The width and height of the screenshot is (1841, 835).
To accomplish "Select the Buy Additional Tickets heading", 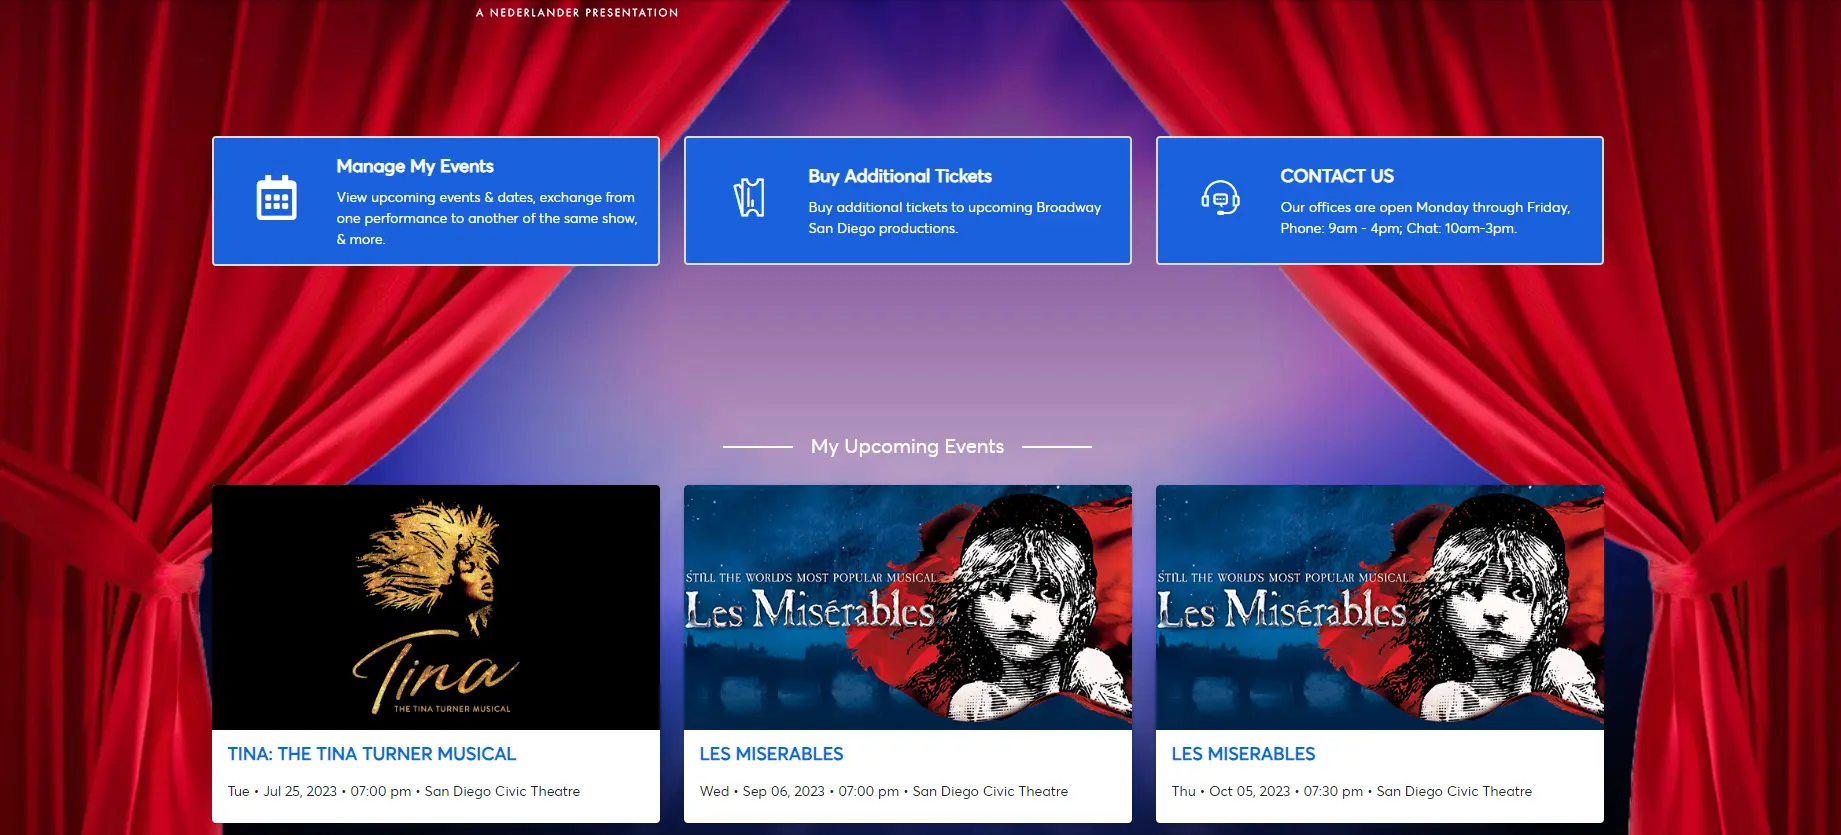I will tap(900, 176).
